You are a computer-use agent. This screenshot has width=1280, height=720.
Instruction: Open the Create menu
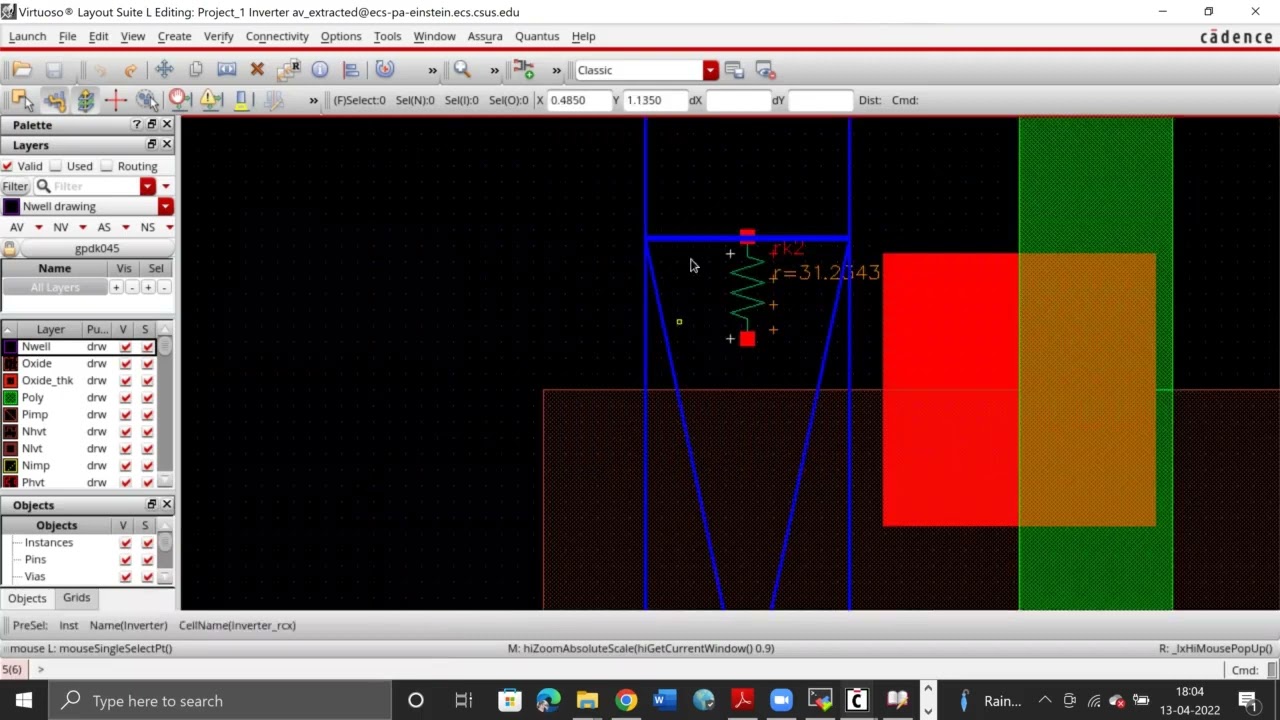click(174, 36)
